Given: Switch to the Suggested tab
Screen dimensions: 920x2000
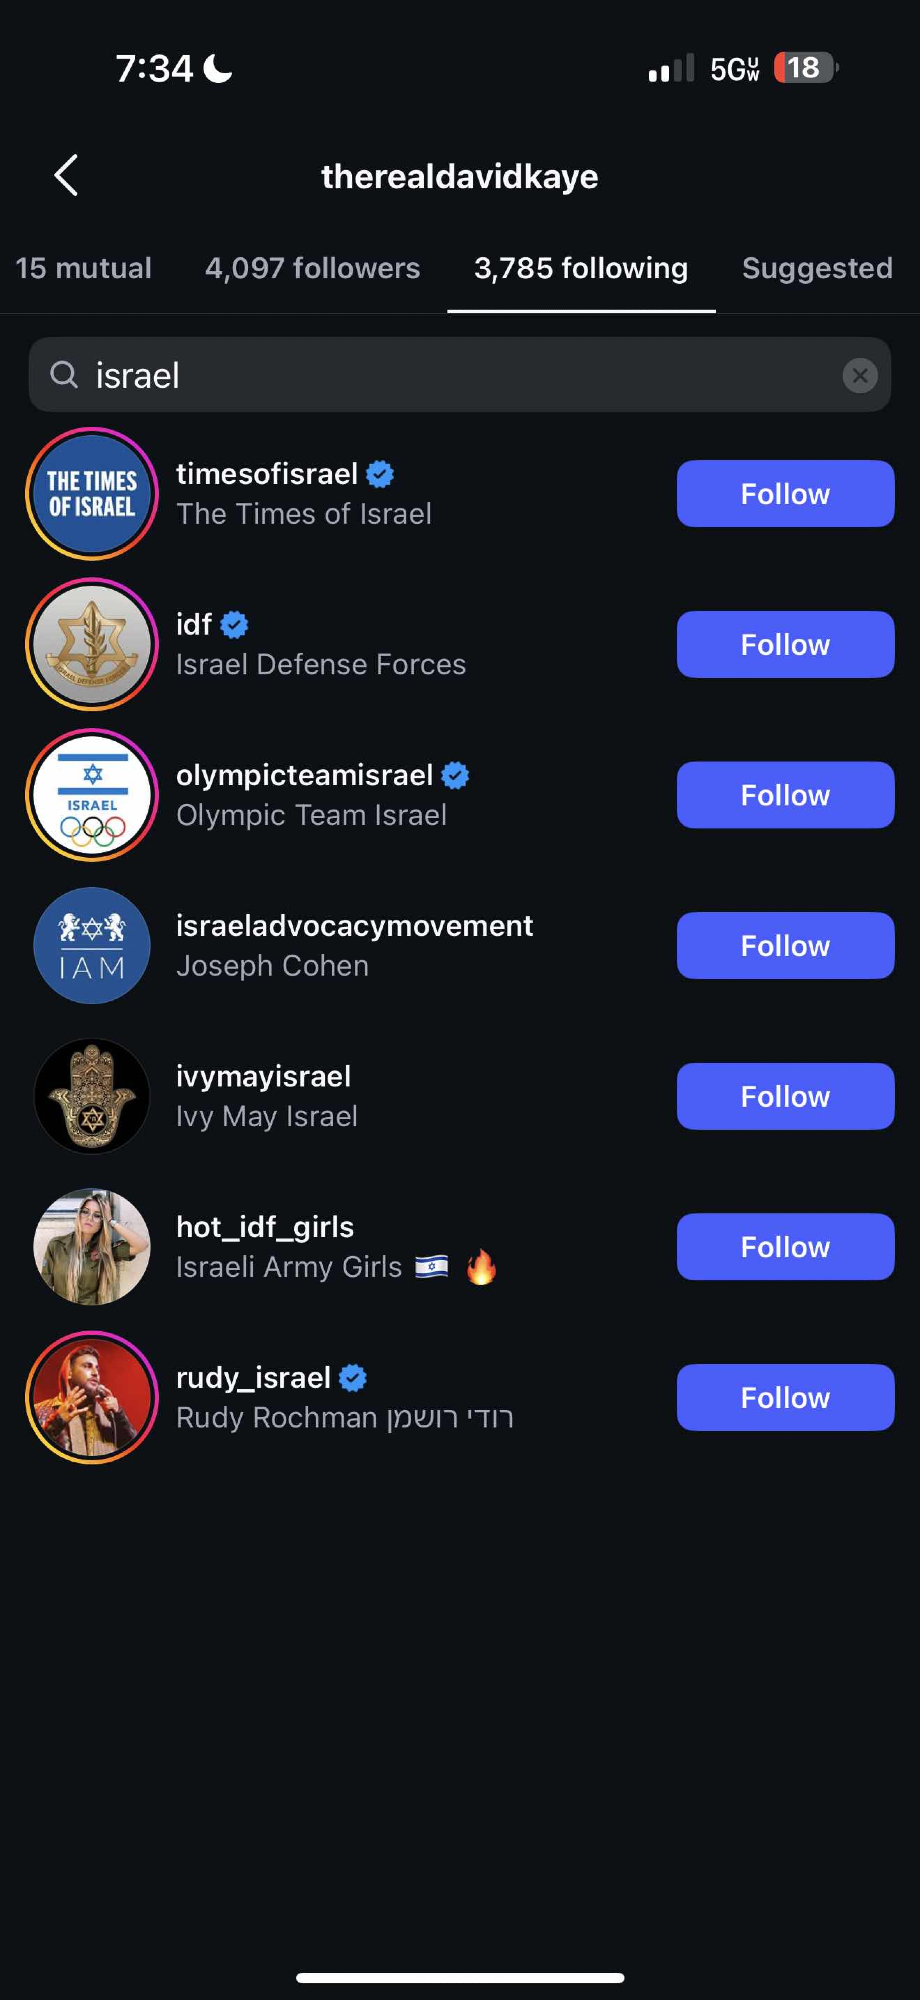Looking at the screenshot, I should point(817,268).
